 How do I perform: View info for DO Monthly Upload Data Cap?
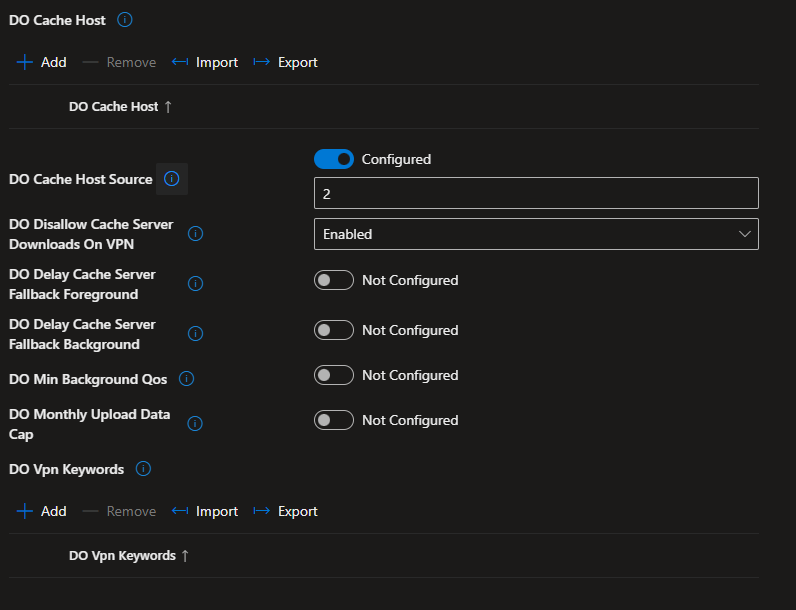[x=195, y=423]
